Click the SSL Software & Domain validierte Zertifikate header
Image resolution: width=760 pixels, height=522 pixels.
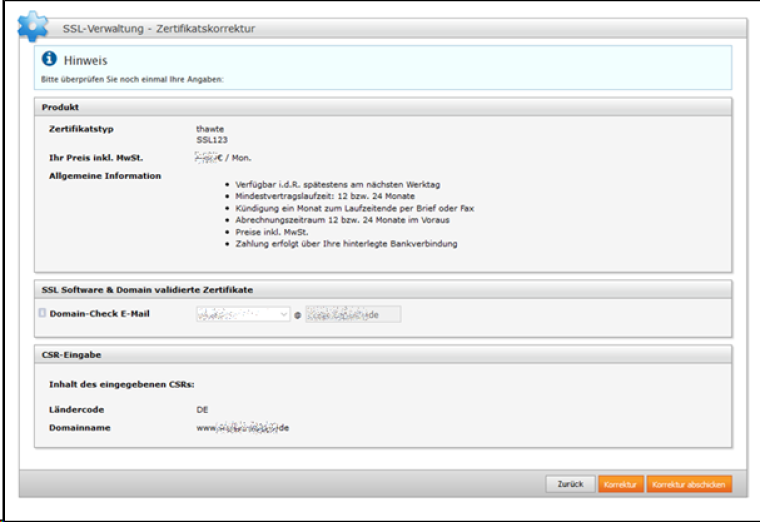tap(383, 290)
